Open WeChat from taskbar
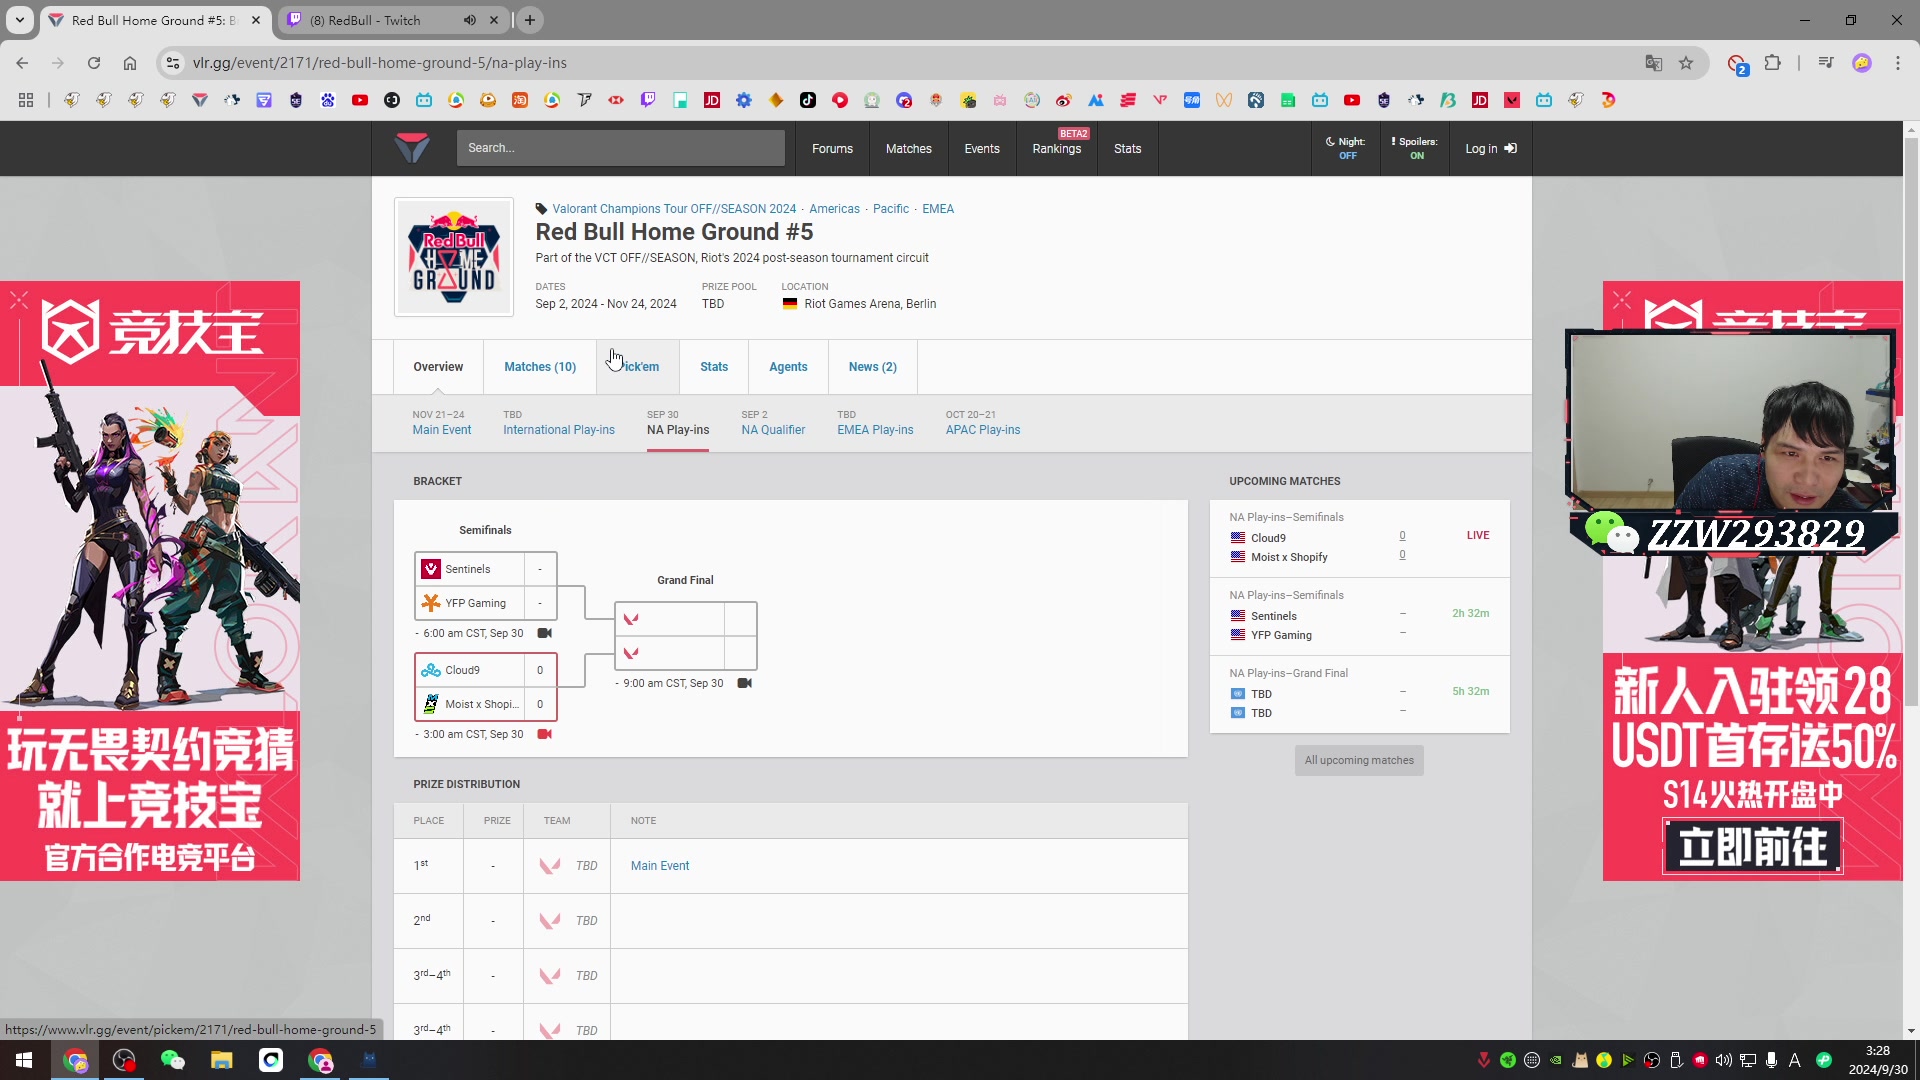The width and height of the screenshot is (1920, 1080). 173,1060
